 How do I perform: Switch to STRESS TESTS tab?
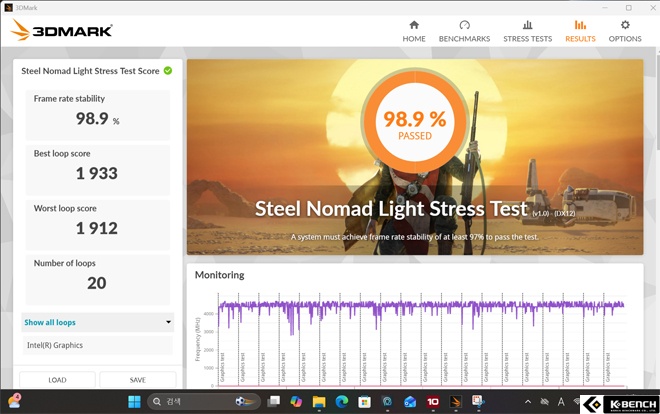click(x=527, y=32)
